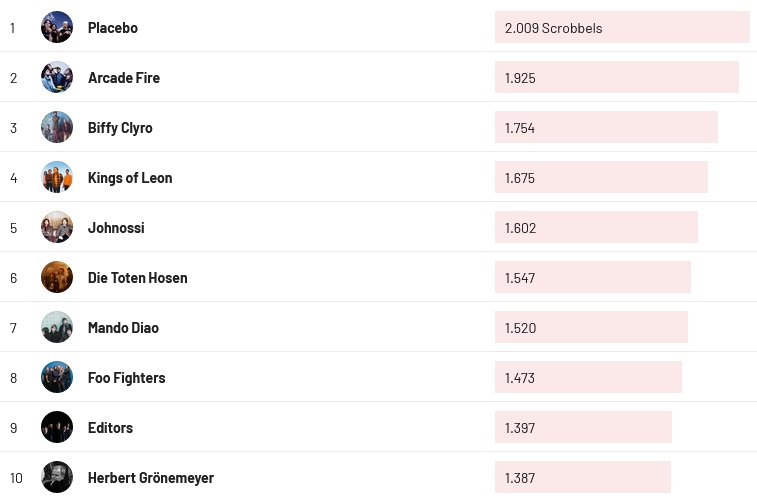Open the Placebo artist link
The image size is (757, 499).
point(113,28)
